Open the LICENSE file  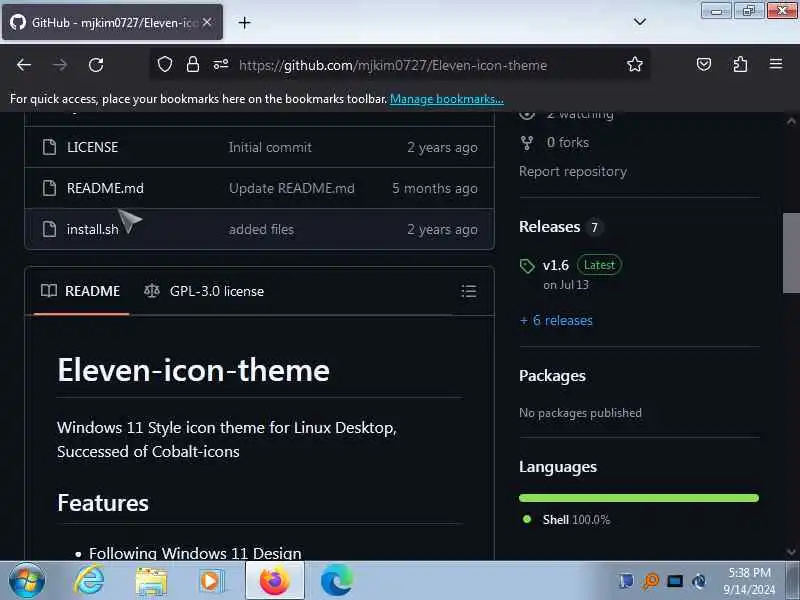[x=92, y=147]
